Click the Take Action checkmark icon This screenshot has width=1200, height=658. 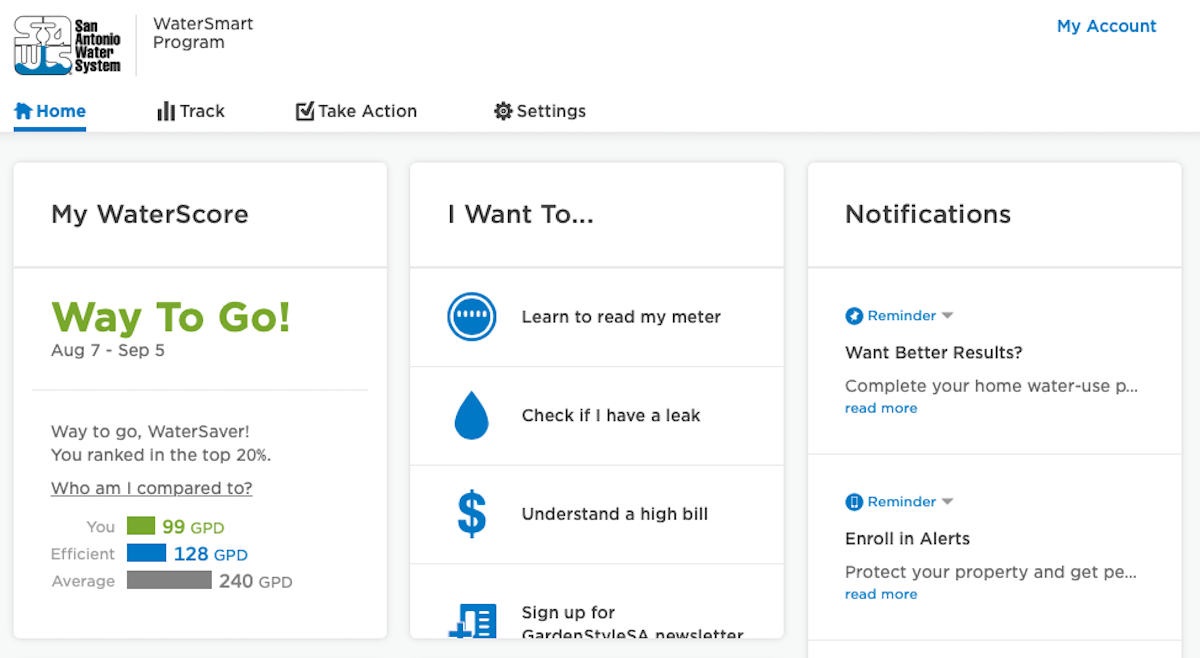pos(305,111)
